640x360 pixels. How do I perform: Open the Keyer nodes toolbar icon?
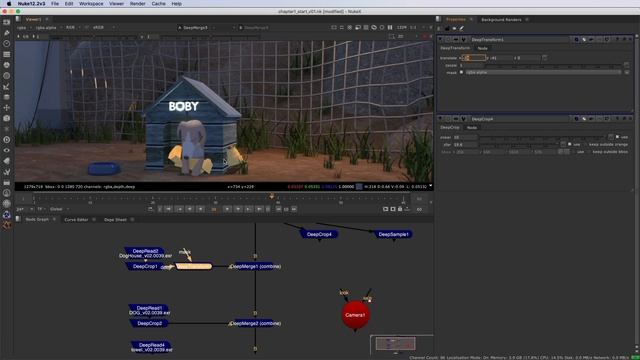tap(7, 86)
